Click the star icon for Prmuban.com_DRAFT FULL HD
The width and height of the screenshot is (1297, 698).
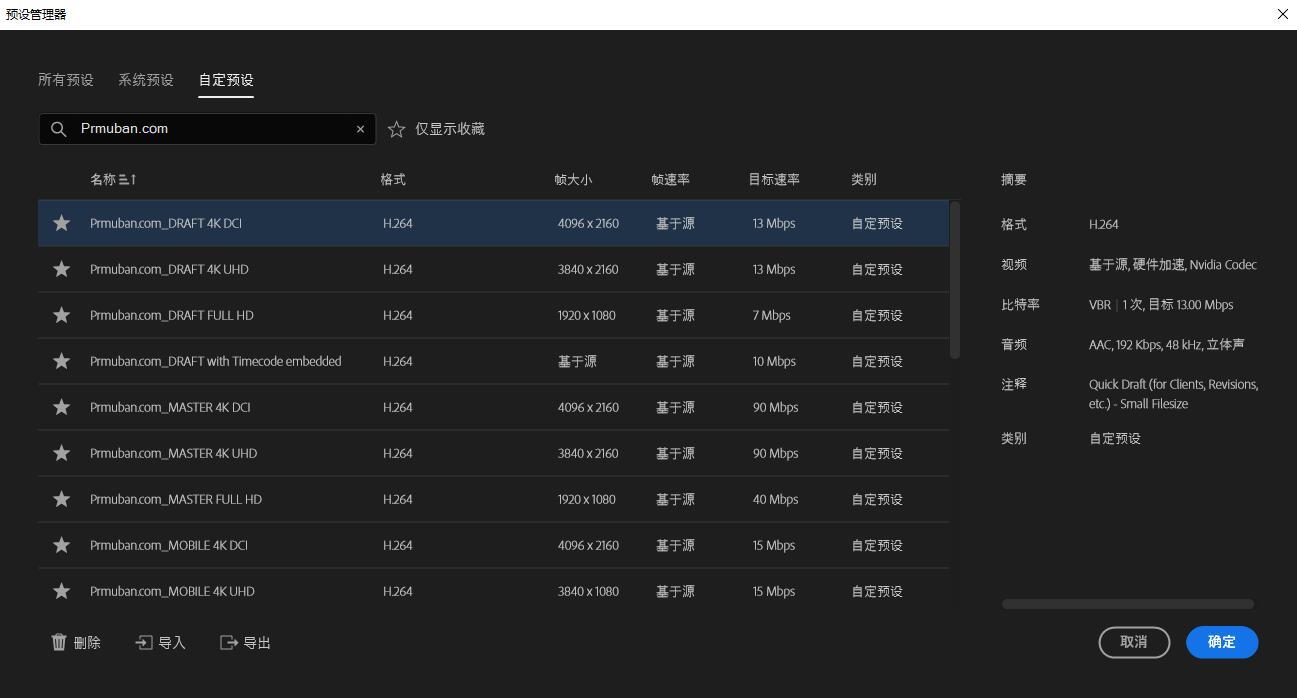61,315
